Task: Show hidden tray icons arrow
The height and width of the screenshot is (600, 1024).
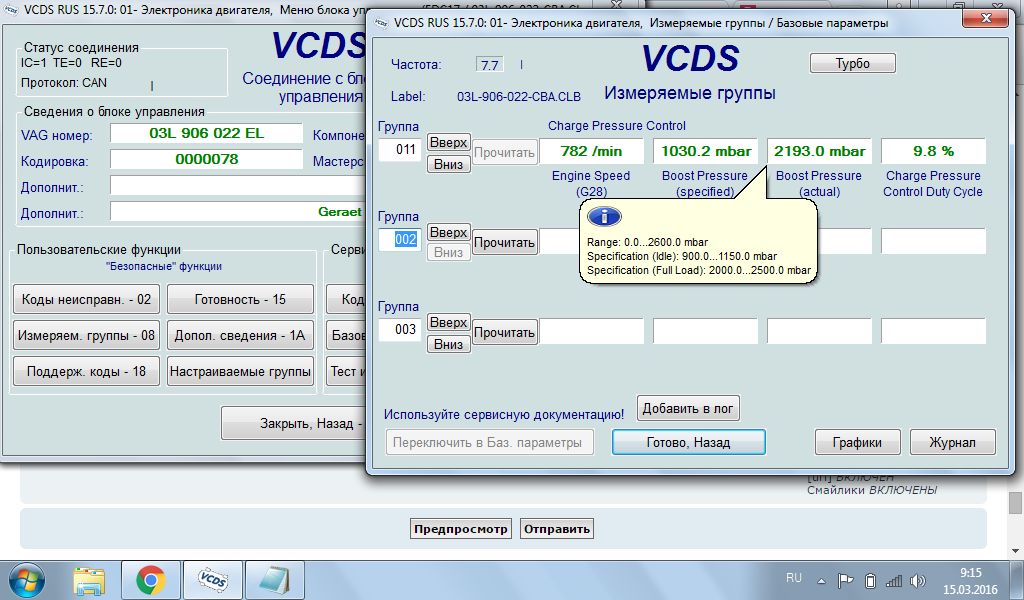Action: [823, 581]
